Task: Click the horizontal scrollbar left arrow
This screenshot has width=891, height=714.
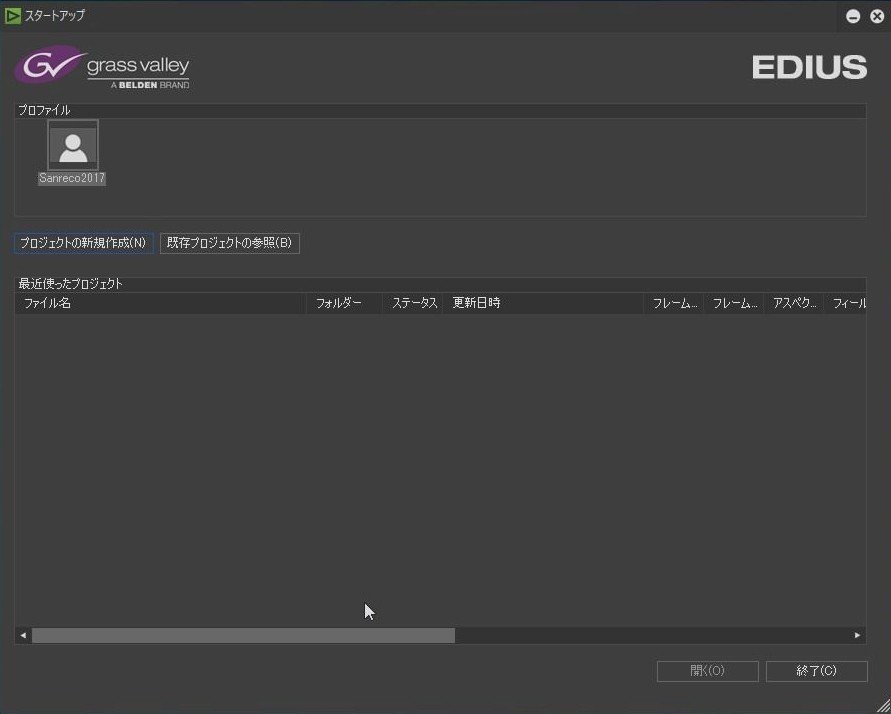Action: click(23, 635)
